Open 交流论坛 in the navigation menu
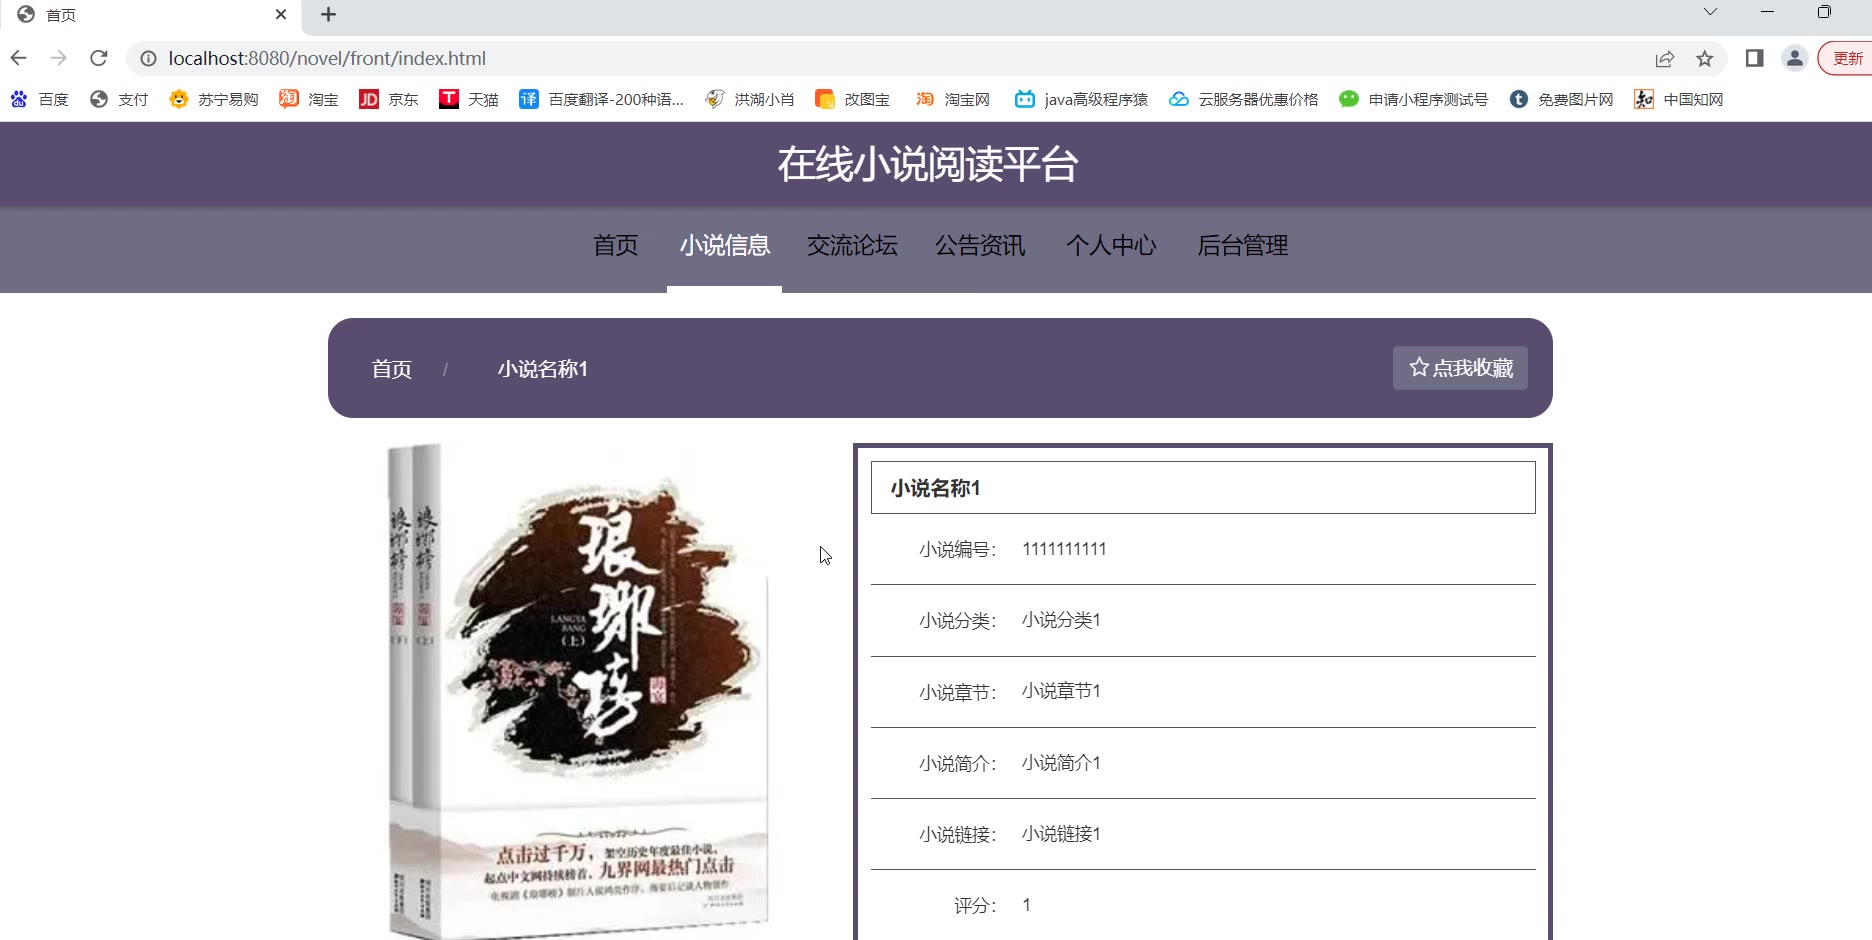 852,246
